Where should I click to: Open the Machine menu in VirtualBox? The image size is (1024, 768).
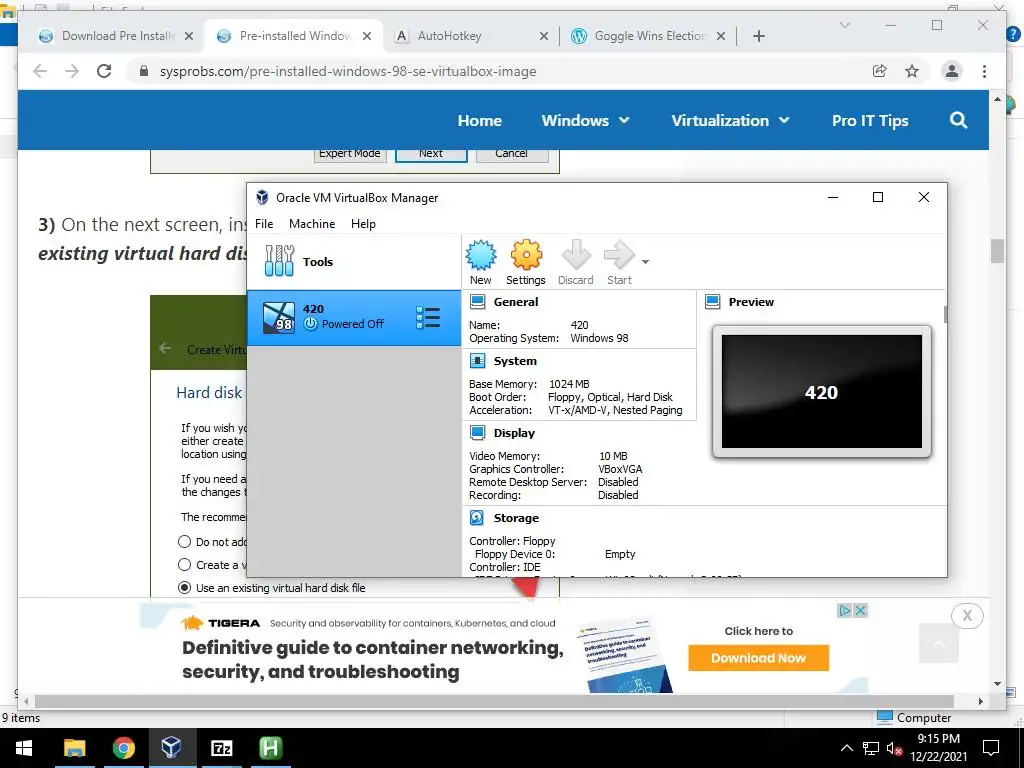(x=312, y=223)
